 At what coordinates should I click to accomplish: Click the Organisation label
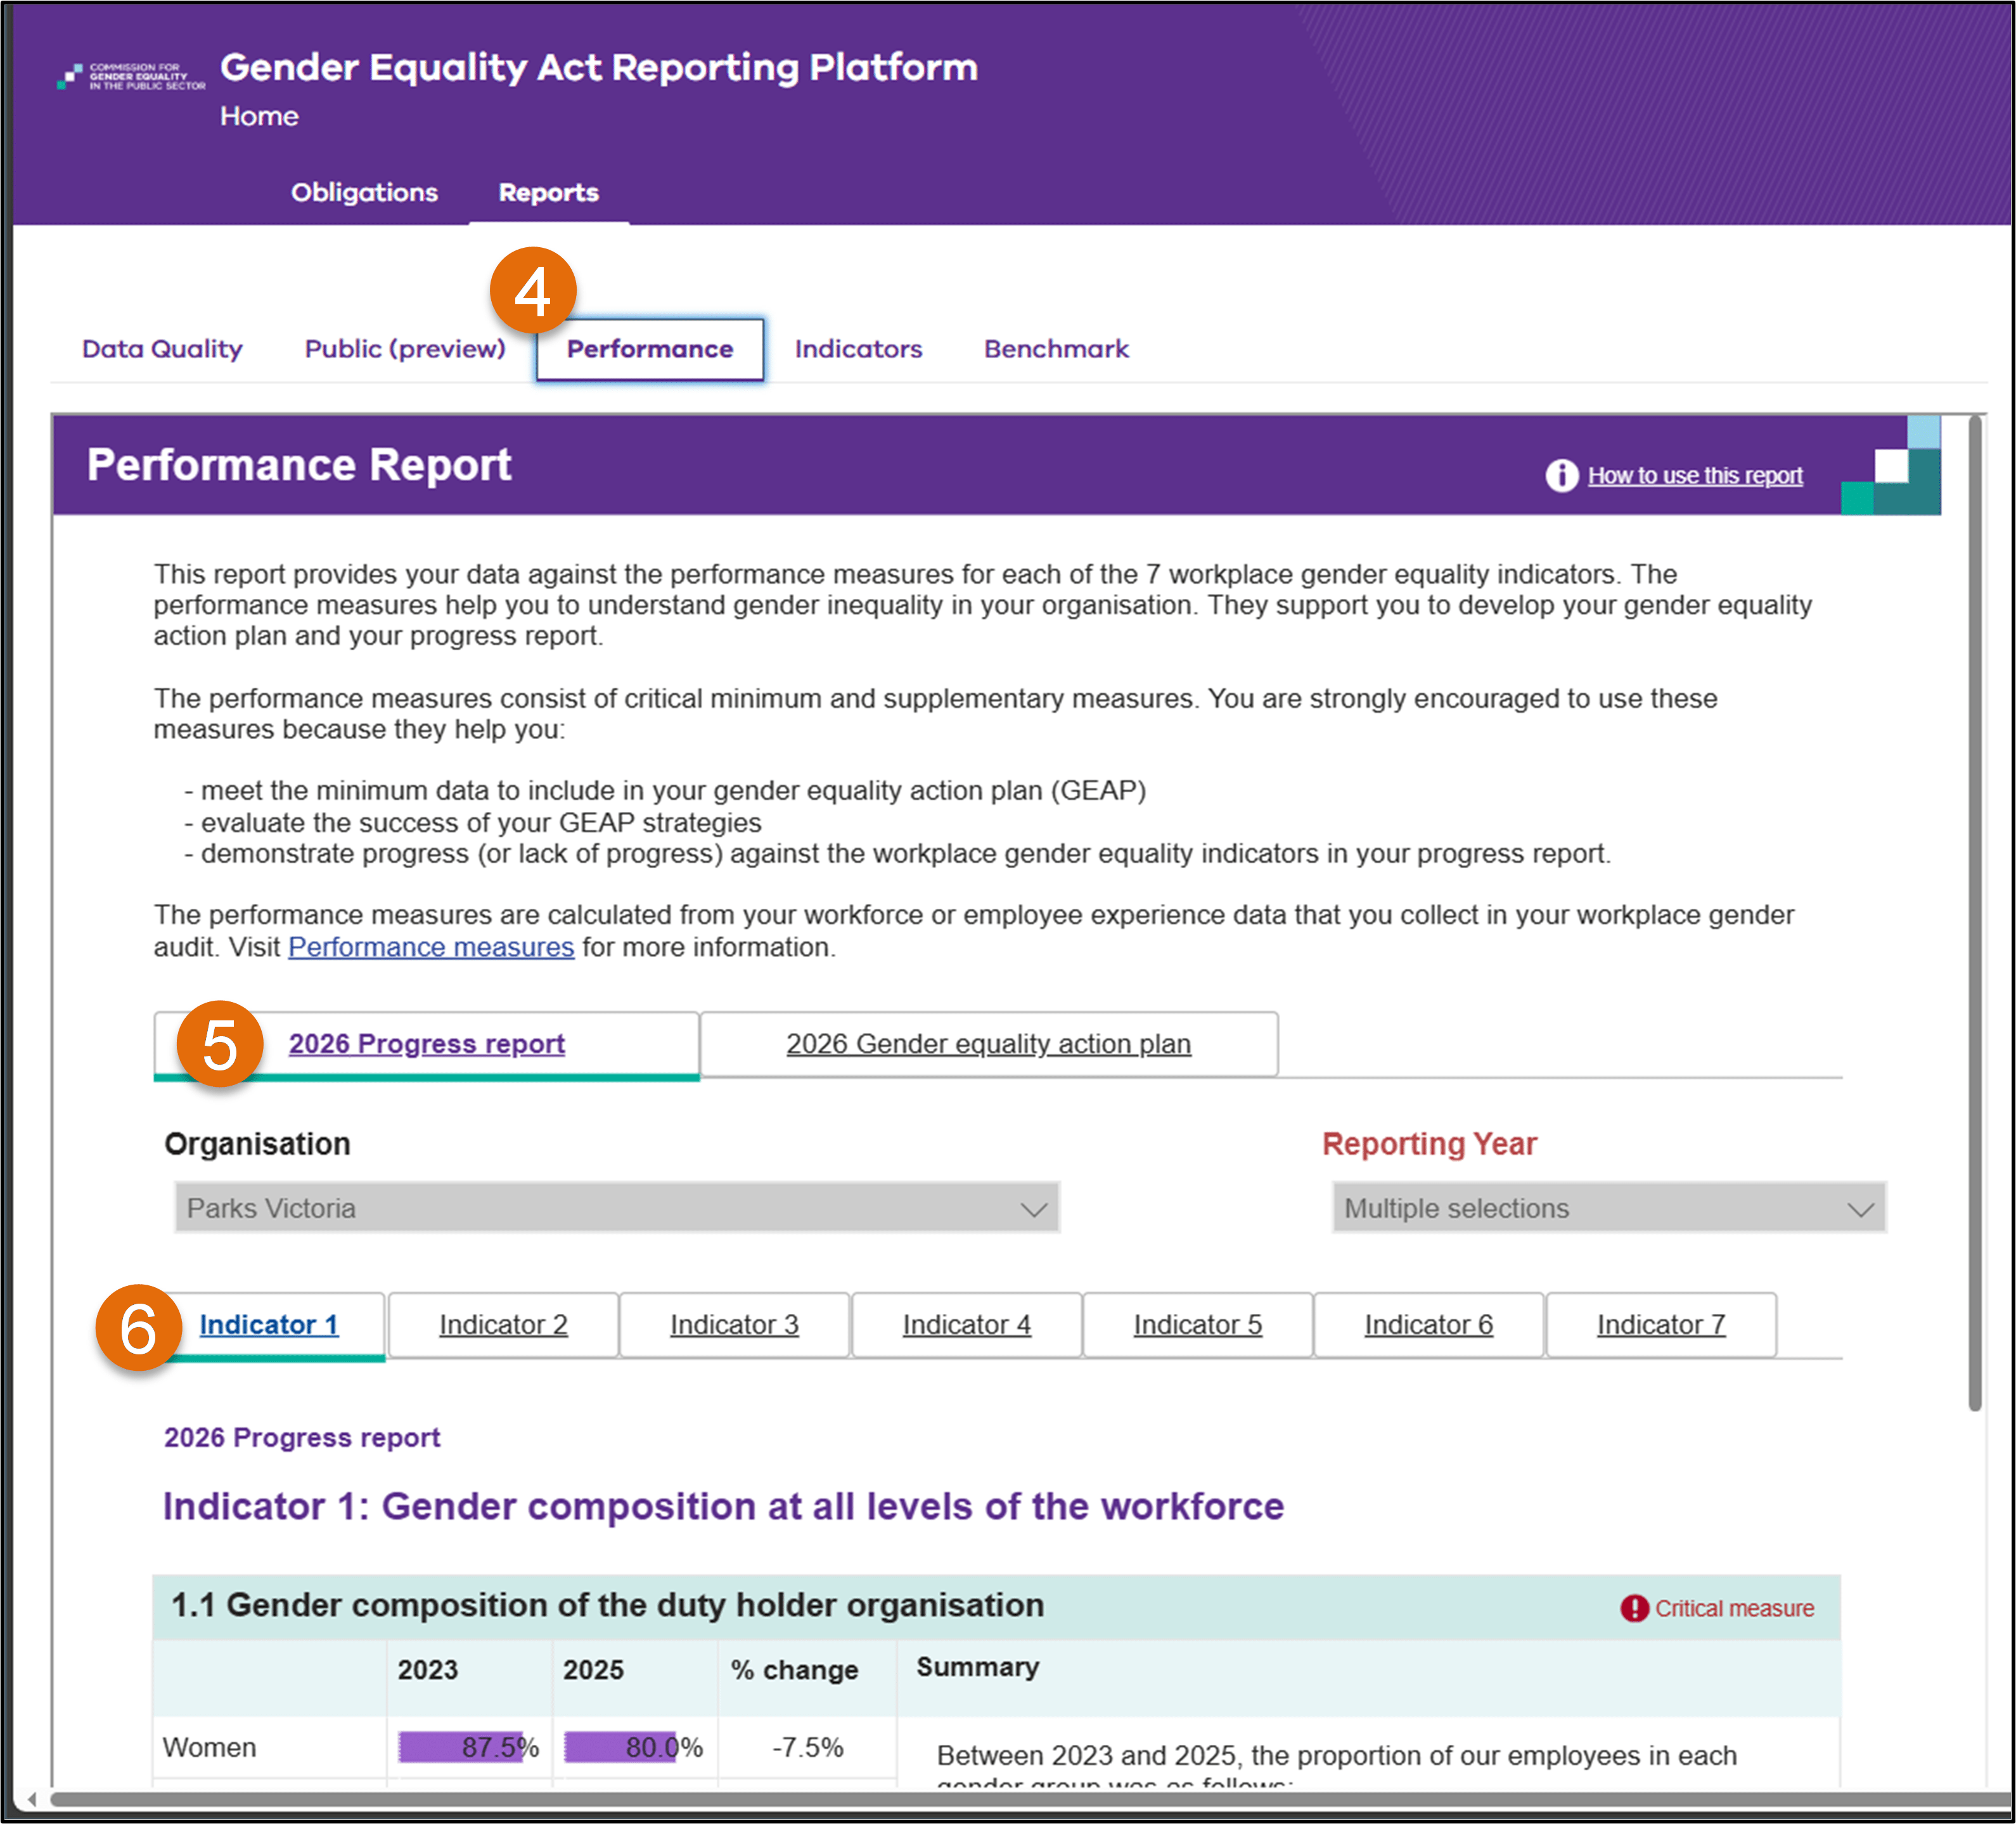[x=257, y=1144]
